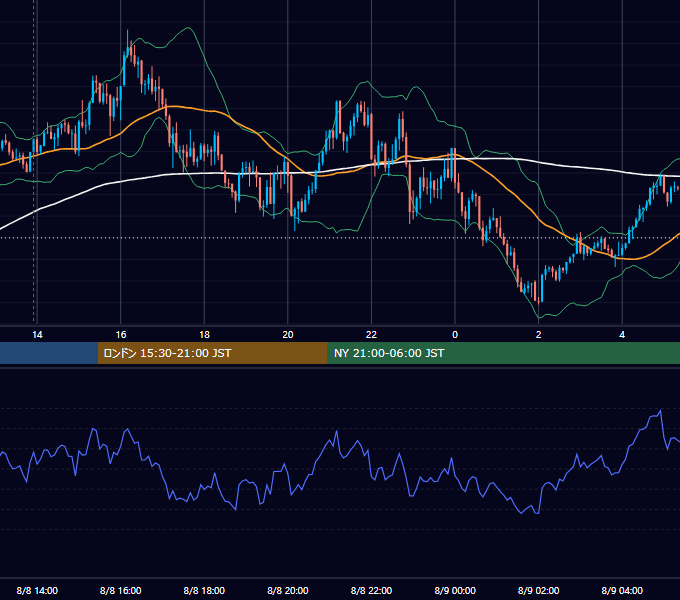This screenshot has height=600, width=680.
Task: Click the NY 21:00-06:00 JST session bar
Action: 503,353
